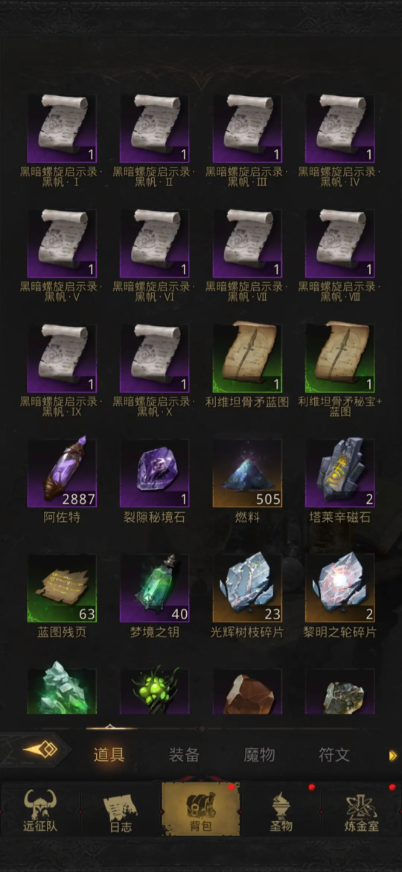This screenshot has height=872, width=402.
Task: Select the 黑暗螺旋启示录 黑帆·I scroll
Action: point(62,128)
